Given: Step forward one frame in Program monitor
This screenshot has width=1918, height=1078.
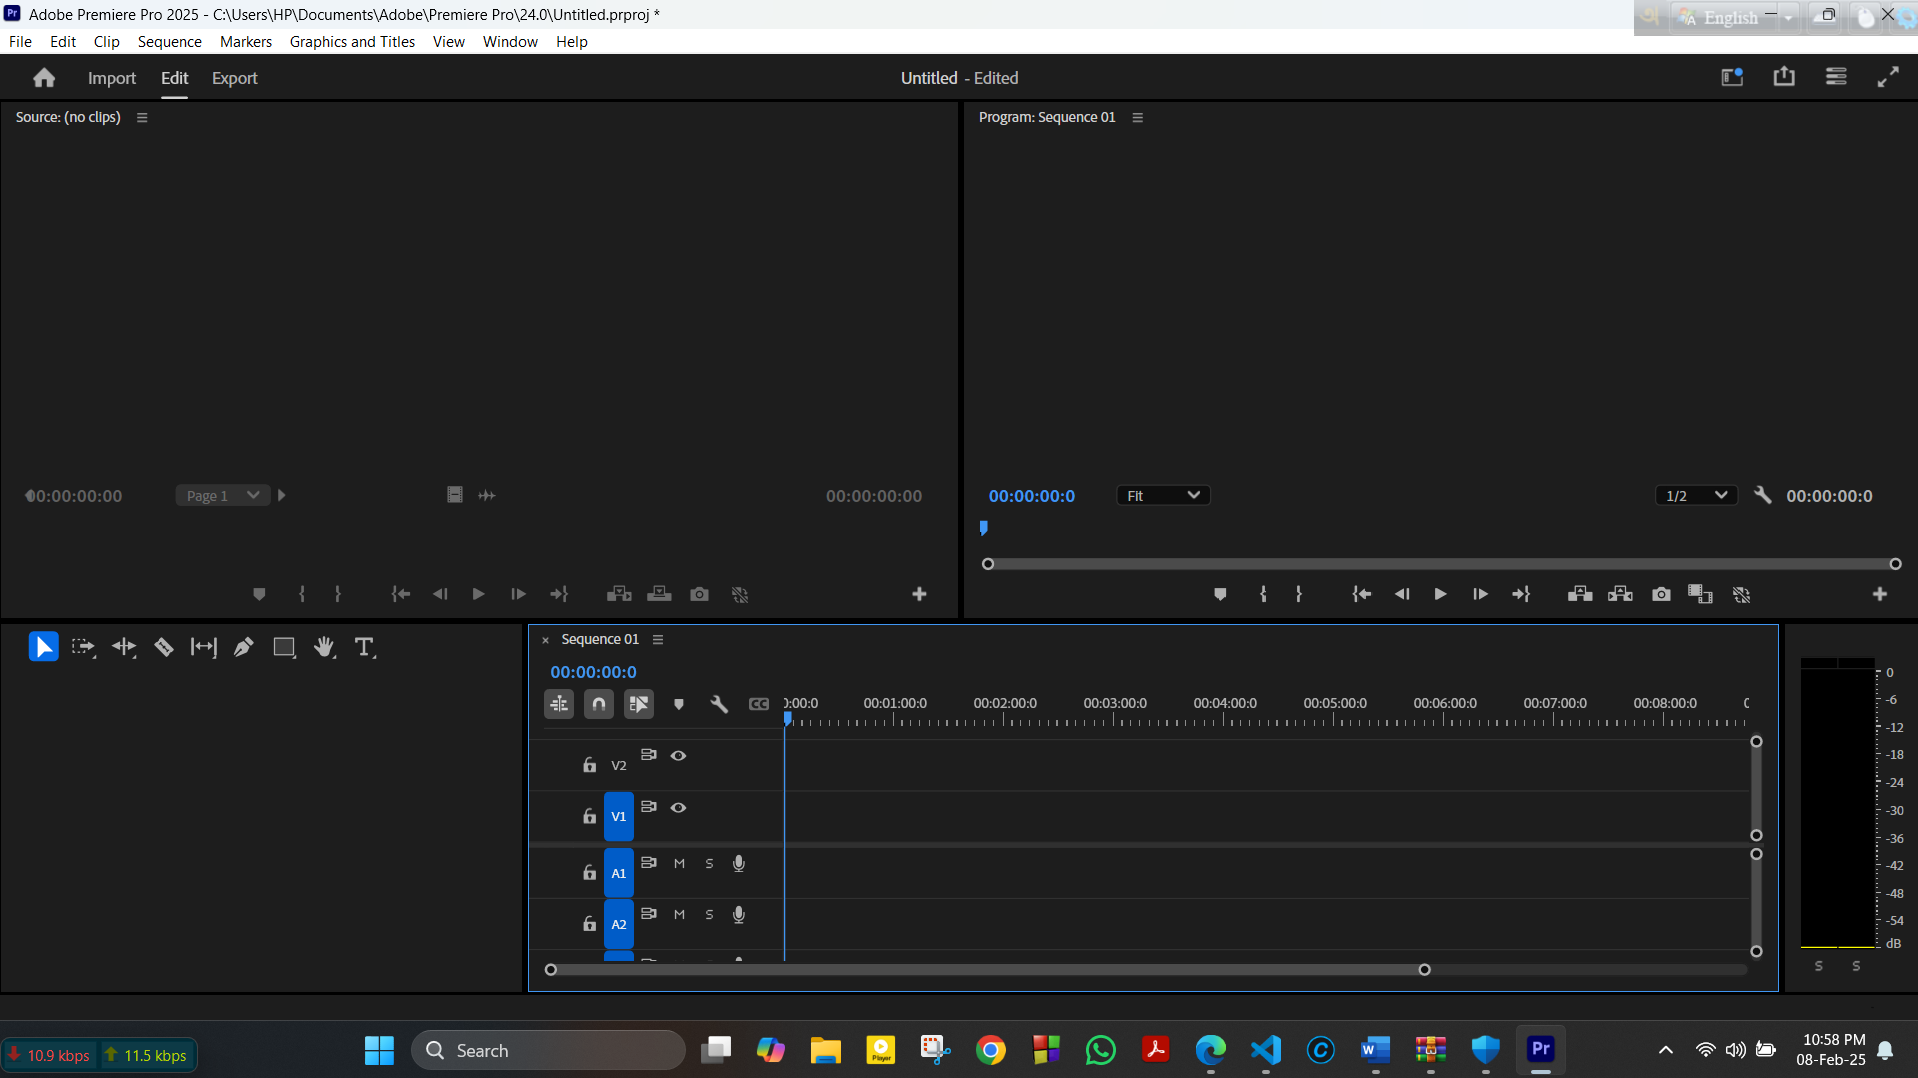Looking at the screenshot, I should pyautogui.click(x=1480, y=594).
